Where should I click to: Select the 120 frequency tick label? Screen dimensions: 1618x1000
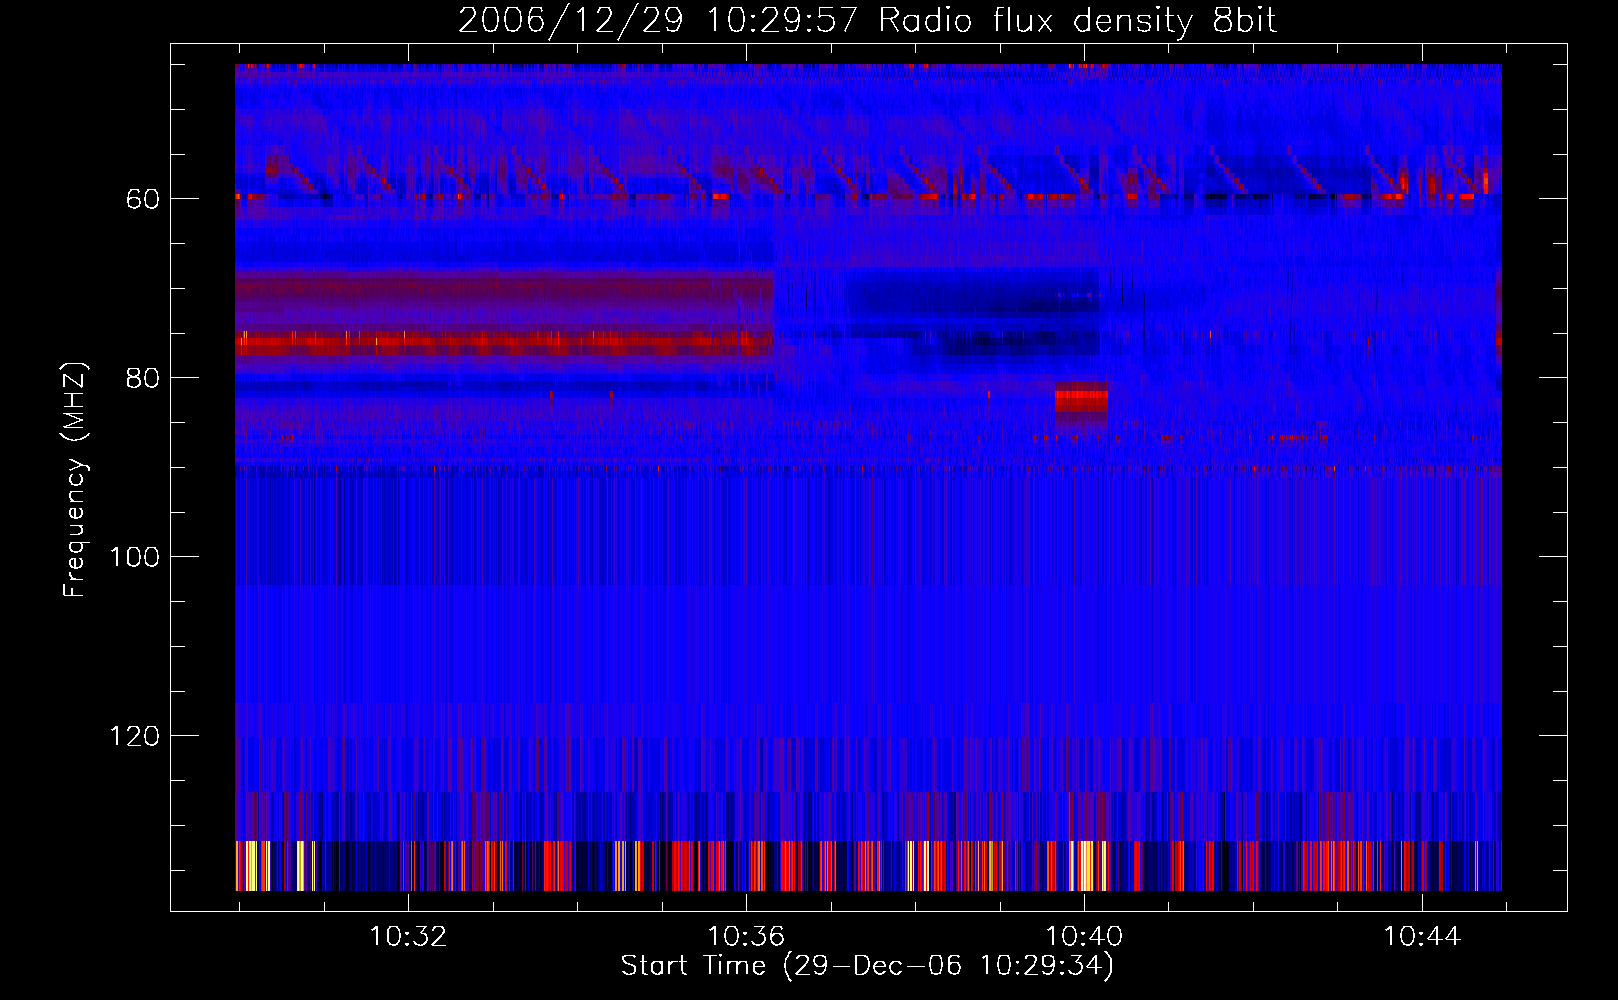click(134, 736)
